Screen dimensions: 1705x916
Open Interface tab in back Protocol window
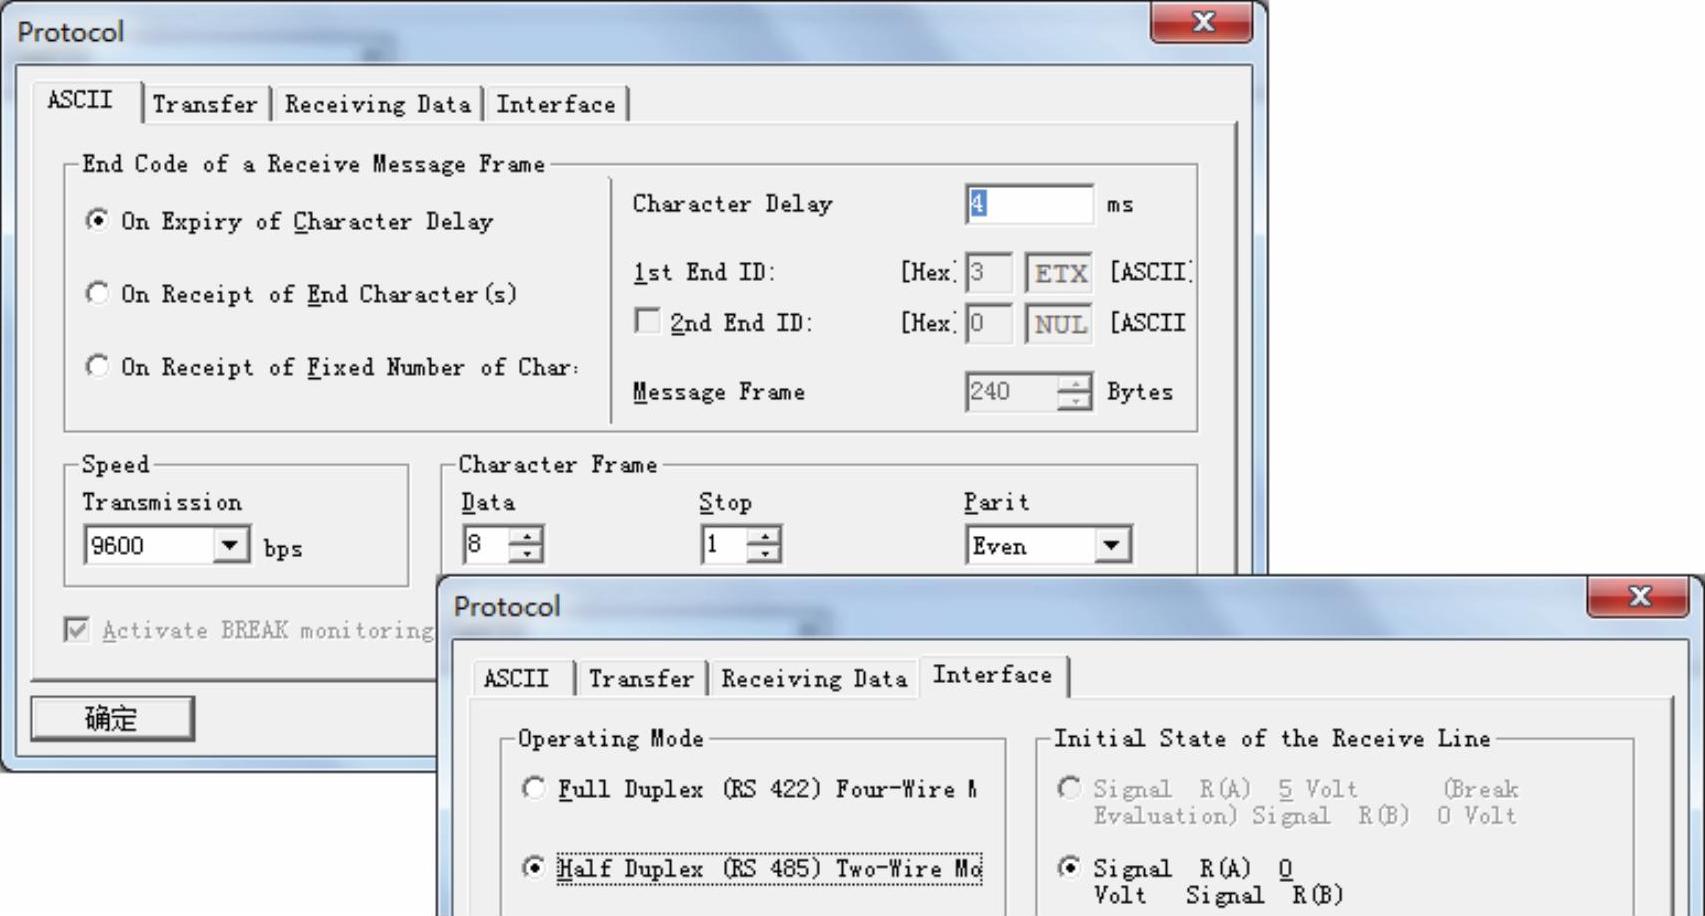[x=556, y=104]
